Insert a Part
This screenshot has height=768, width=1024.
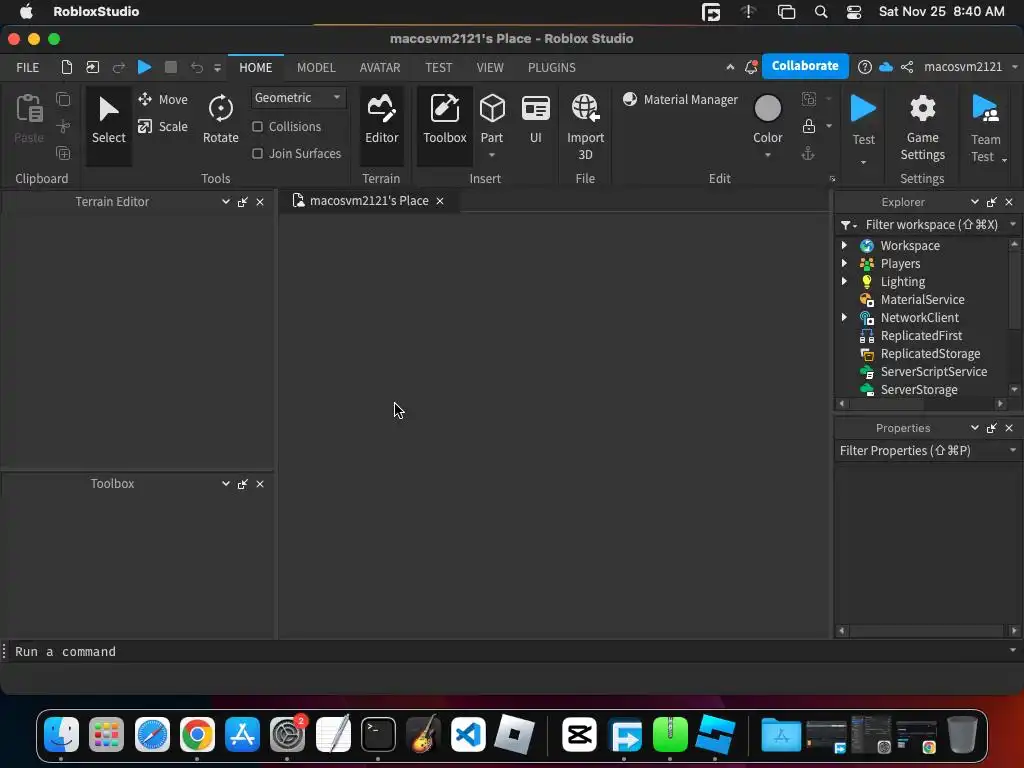tap(492, 118)
